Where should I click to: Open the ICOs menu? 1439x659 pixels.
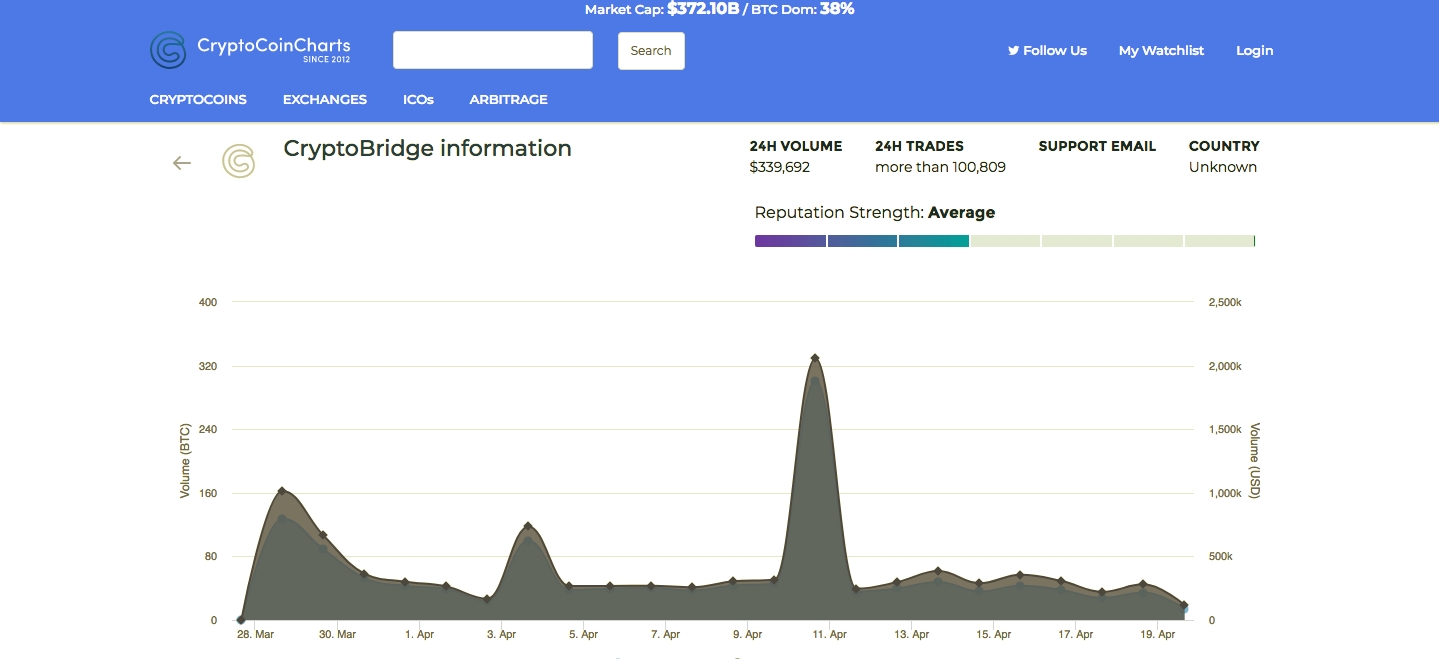418,100
